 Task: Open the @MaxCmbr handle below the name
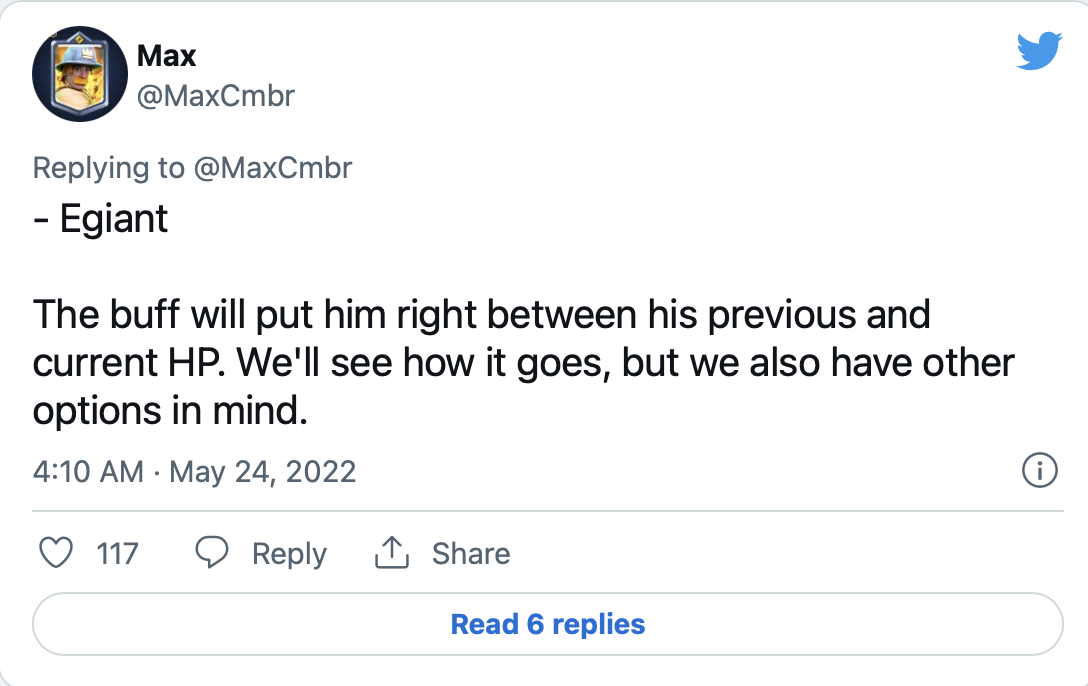pos(216,96)
